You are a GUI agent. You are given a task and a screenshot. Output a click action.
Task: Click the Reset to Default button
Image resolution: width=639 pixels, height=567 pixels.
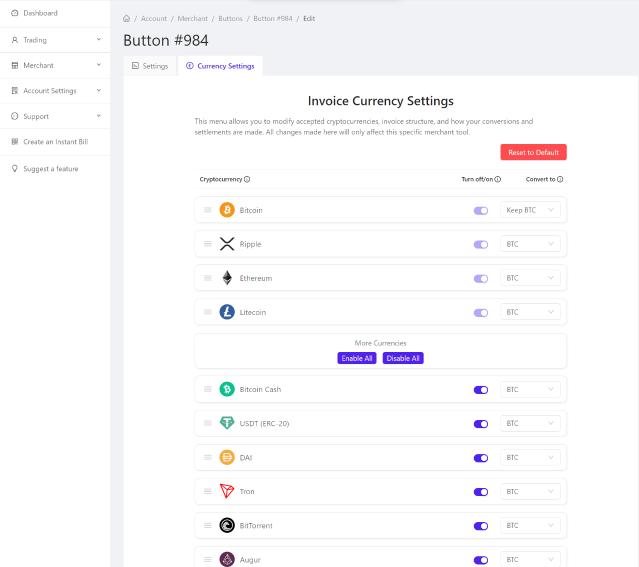tap(533, 153)
